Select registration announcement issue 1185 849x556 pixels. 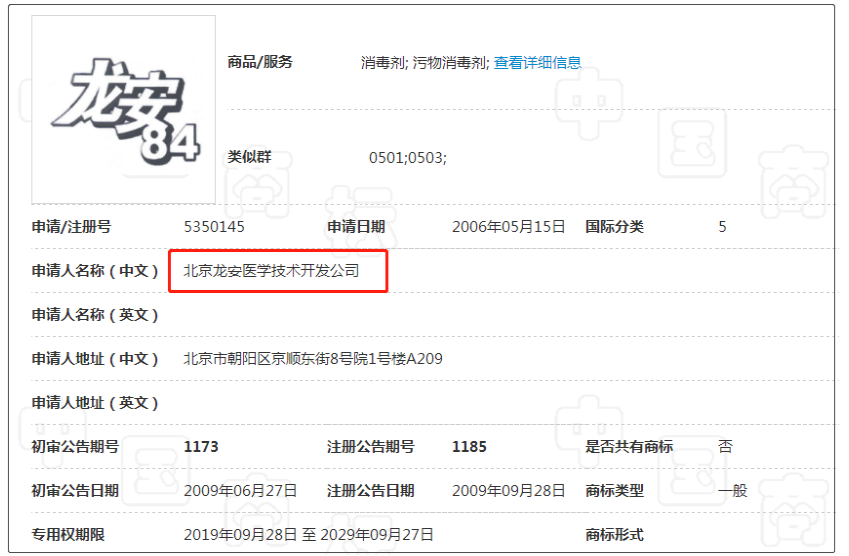[x=469, y=447]
